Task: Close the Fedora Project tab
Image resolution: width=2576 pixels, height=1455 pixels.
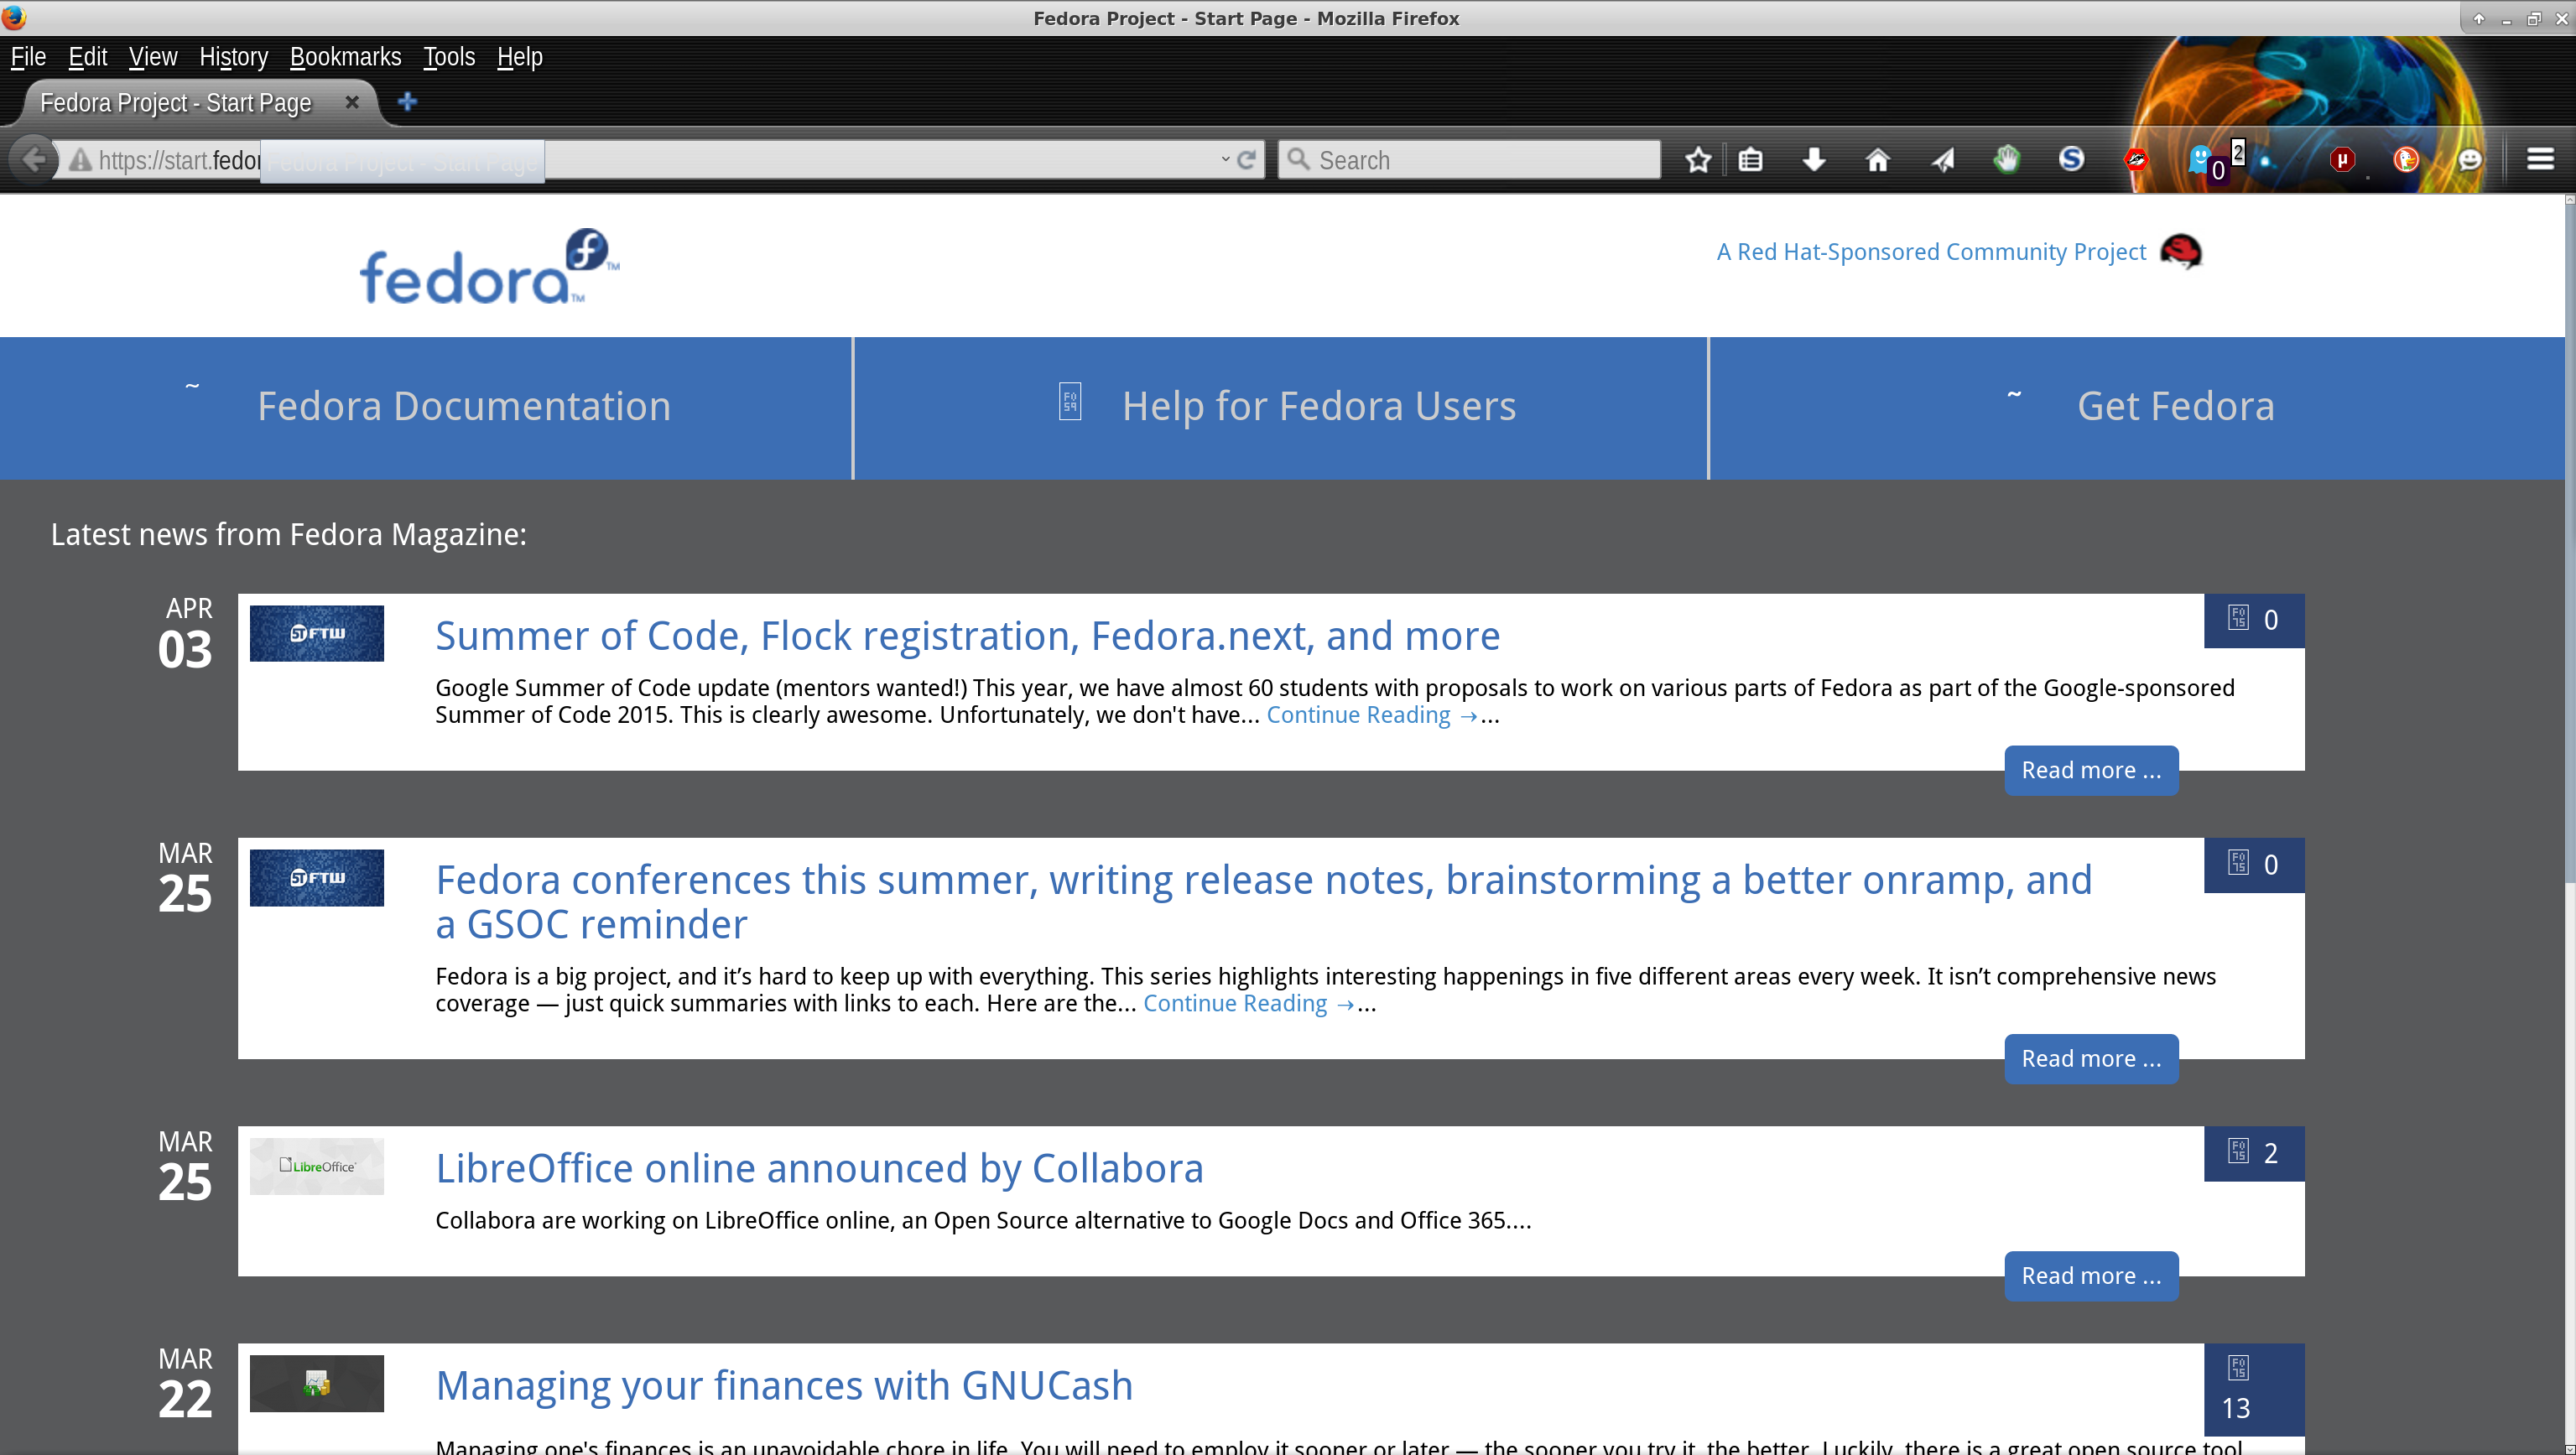Action: pos(352,102)
